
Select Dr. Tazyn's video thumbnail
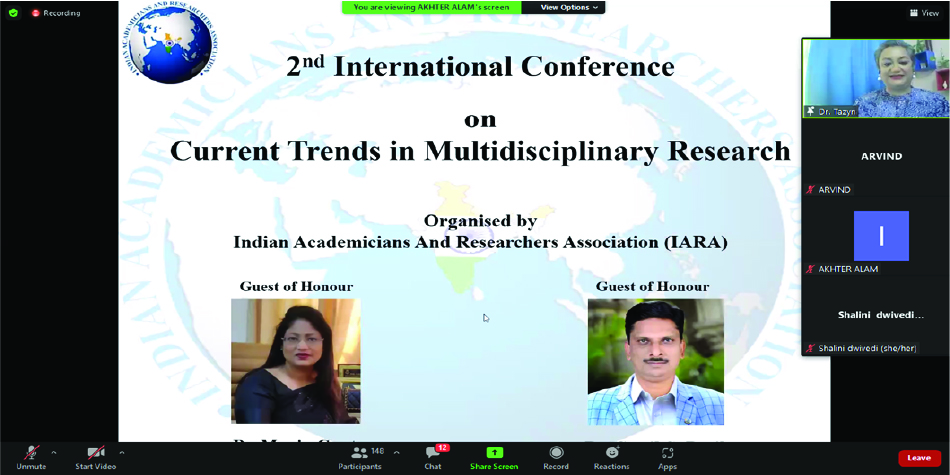(x=875, y=78)
